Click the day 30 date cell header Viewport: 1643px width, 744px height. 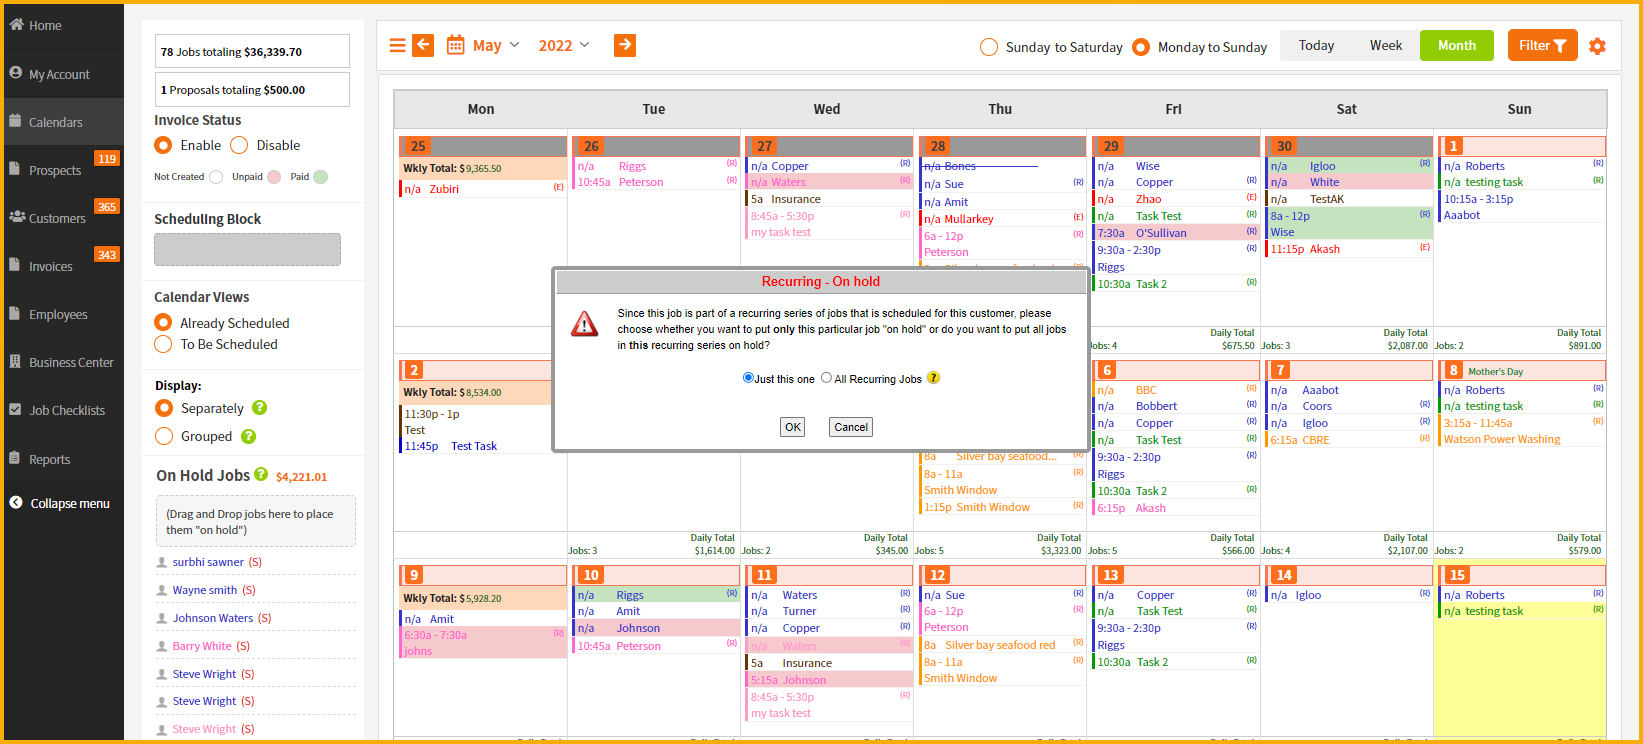point(1347,146)
